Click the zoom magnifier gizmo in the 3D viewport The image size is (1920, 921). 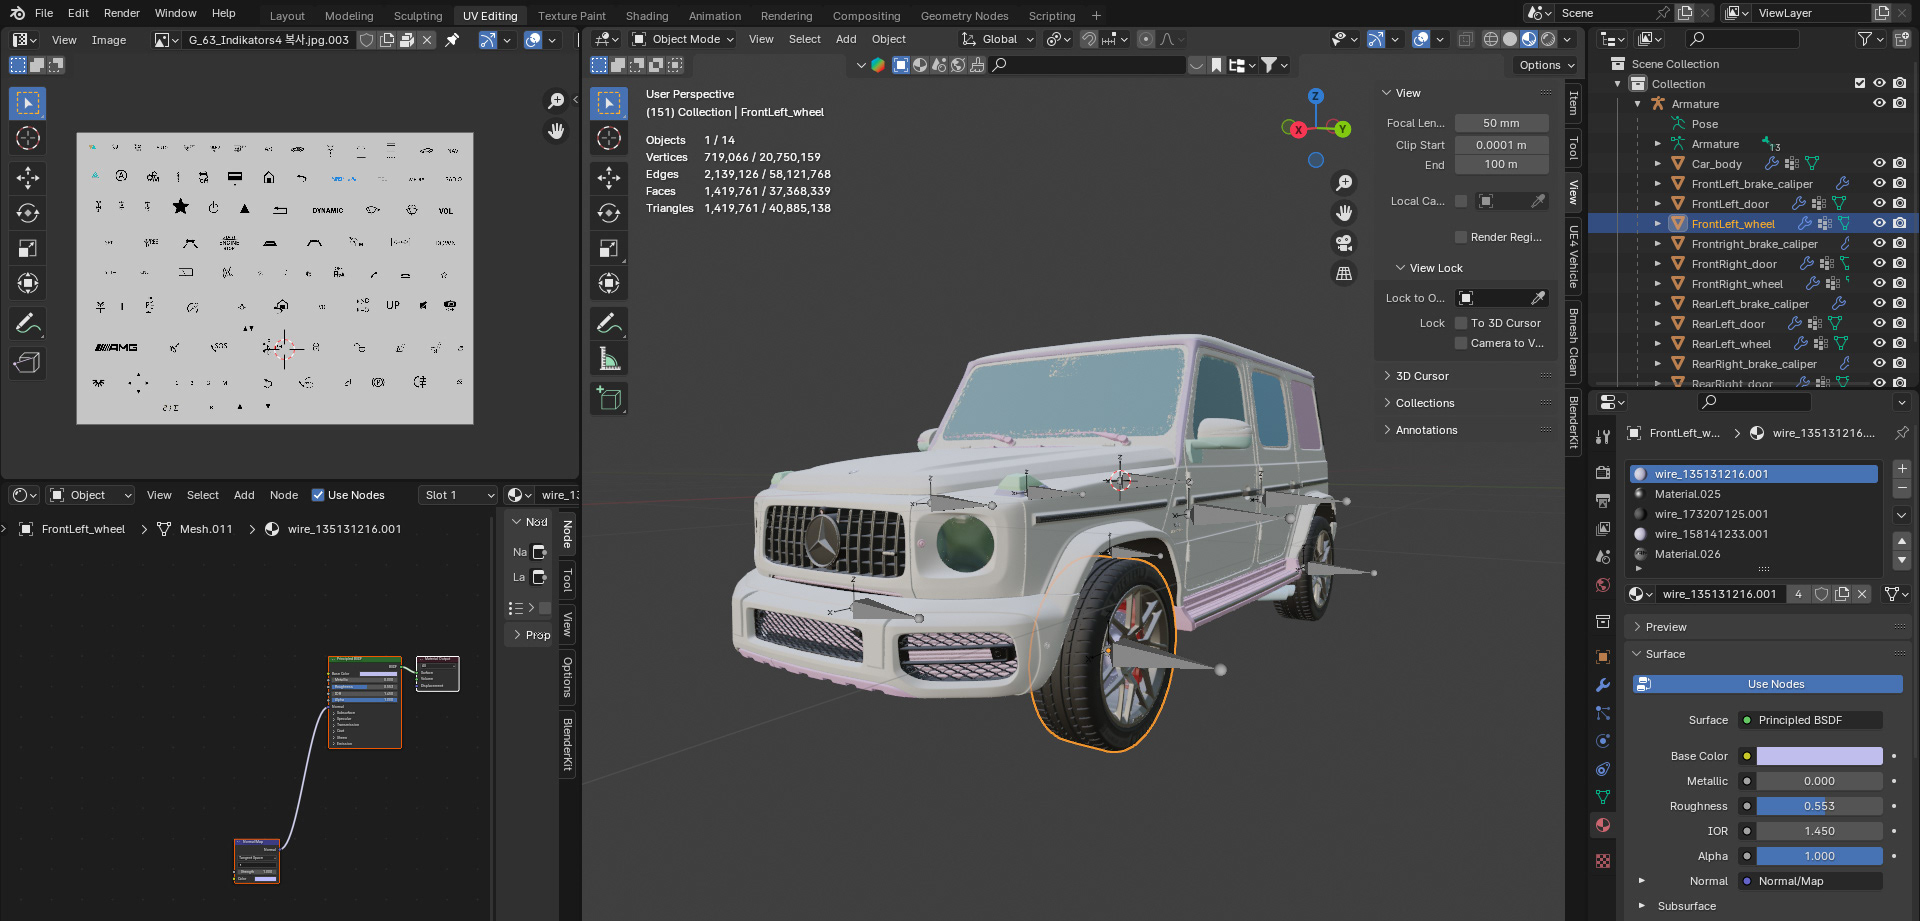(x=1344, y=183)
